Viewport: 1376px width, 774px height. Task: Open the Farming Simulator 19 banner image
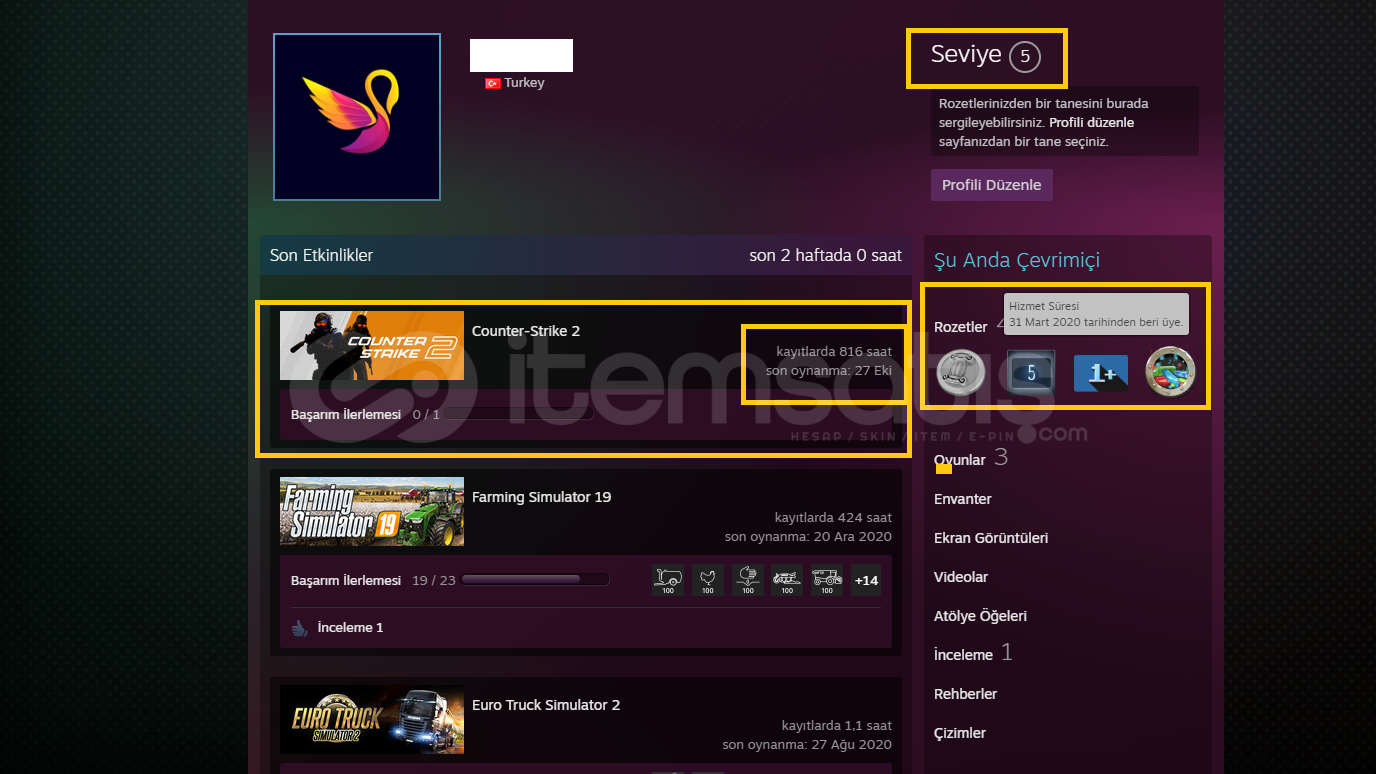(372, 512)
